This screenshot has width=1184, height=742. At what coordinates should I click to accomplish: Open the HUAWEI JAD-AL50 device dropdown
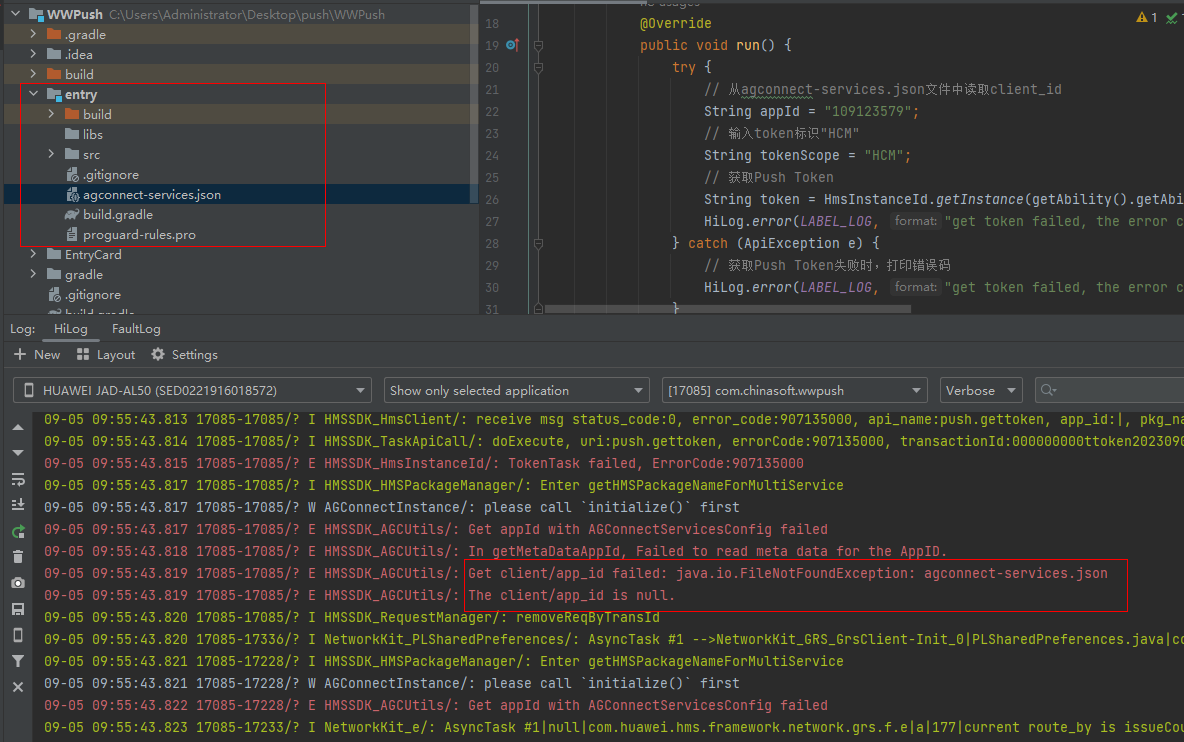pos(193,390)
